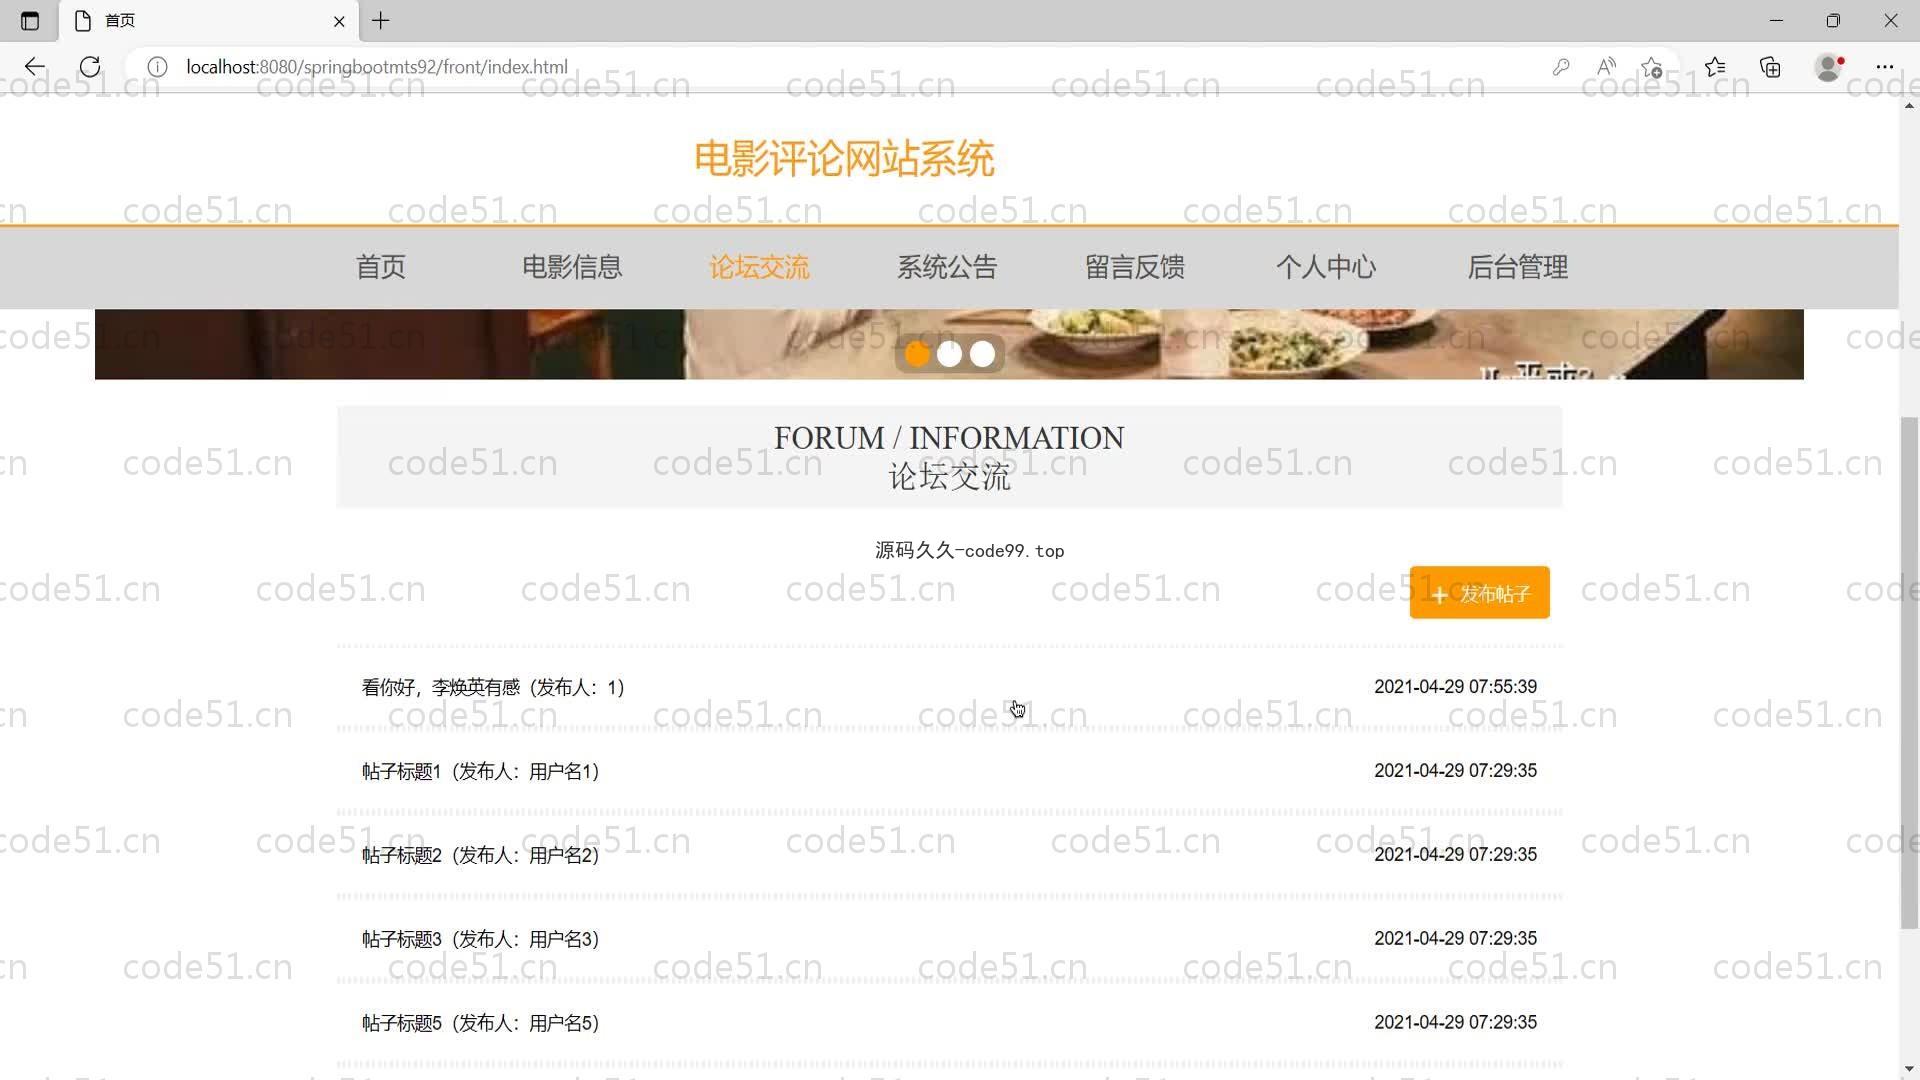Image resolution: width=1920 pixels, height=1080 pixels.
Task: Select the first orange carousel dot
Action: 916,354
